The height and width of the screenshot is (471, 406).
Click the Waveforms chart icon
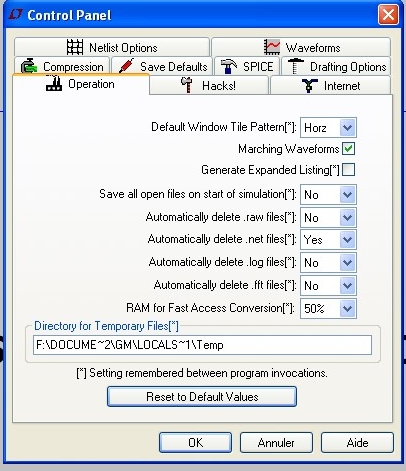(272, 47)
